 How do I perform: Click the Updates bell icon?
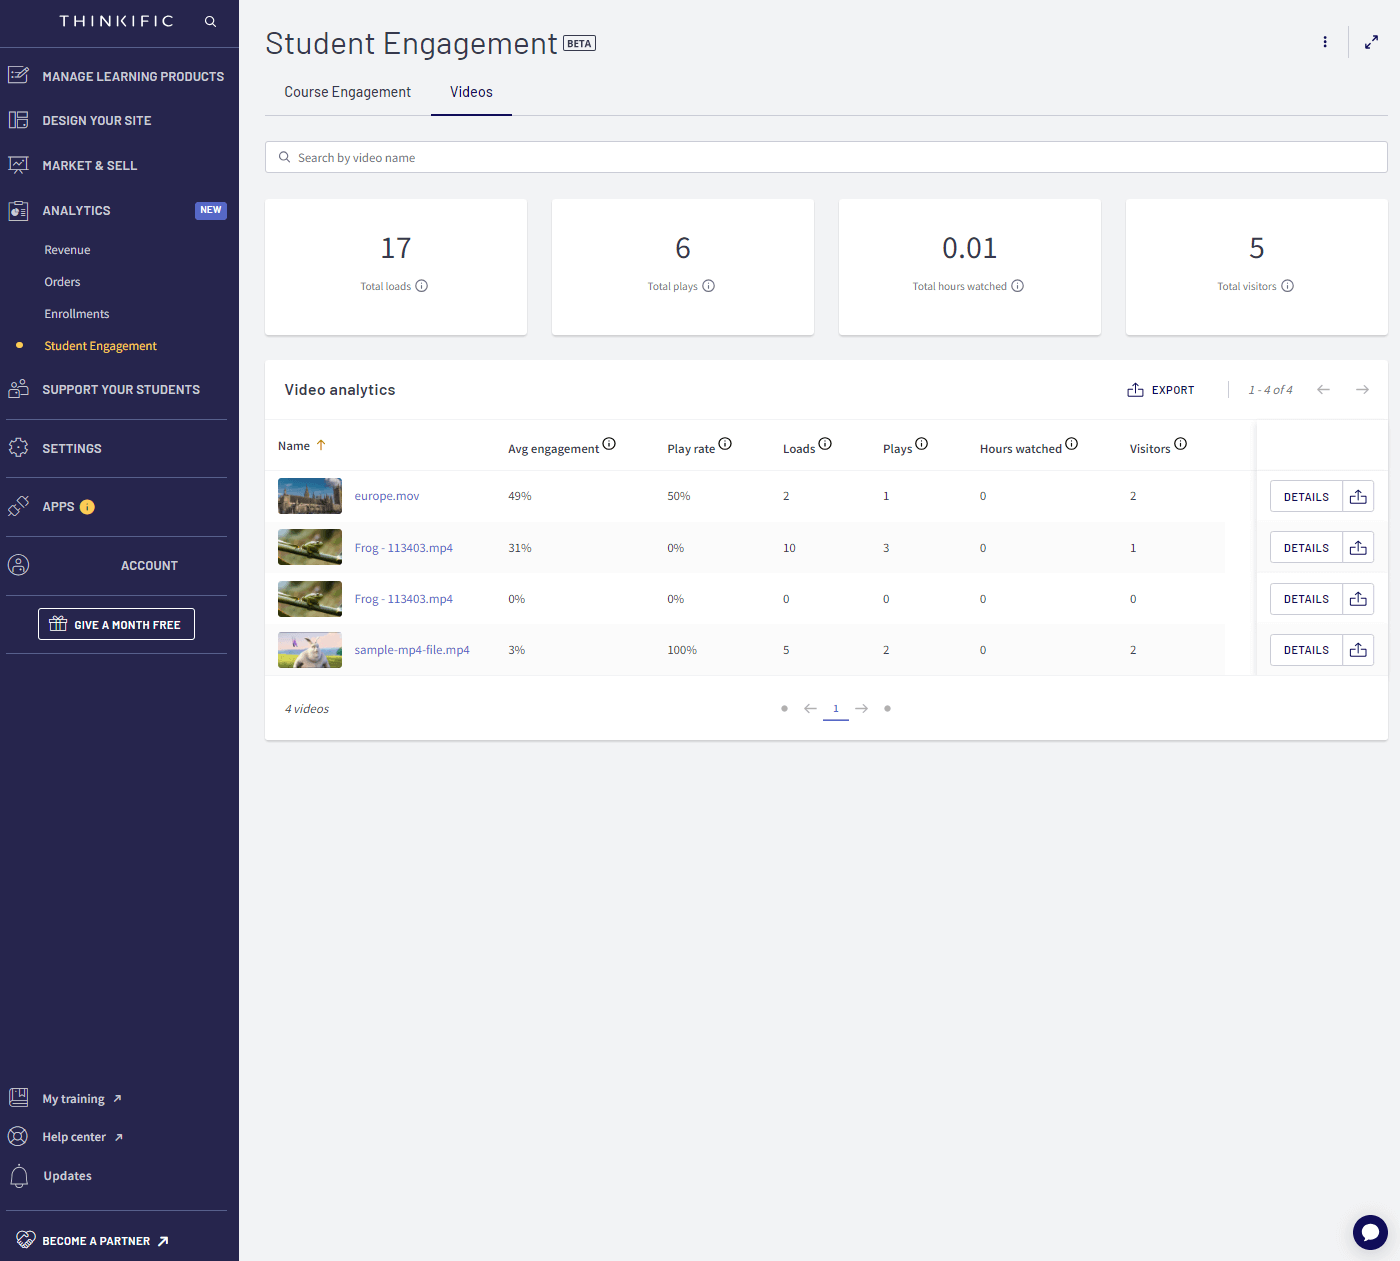19,1176
